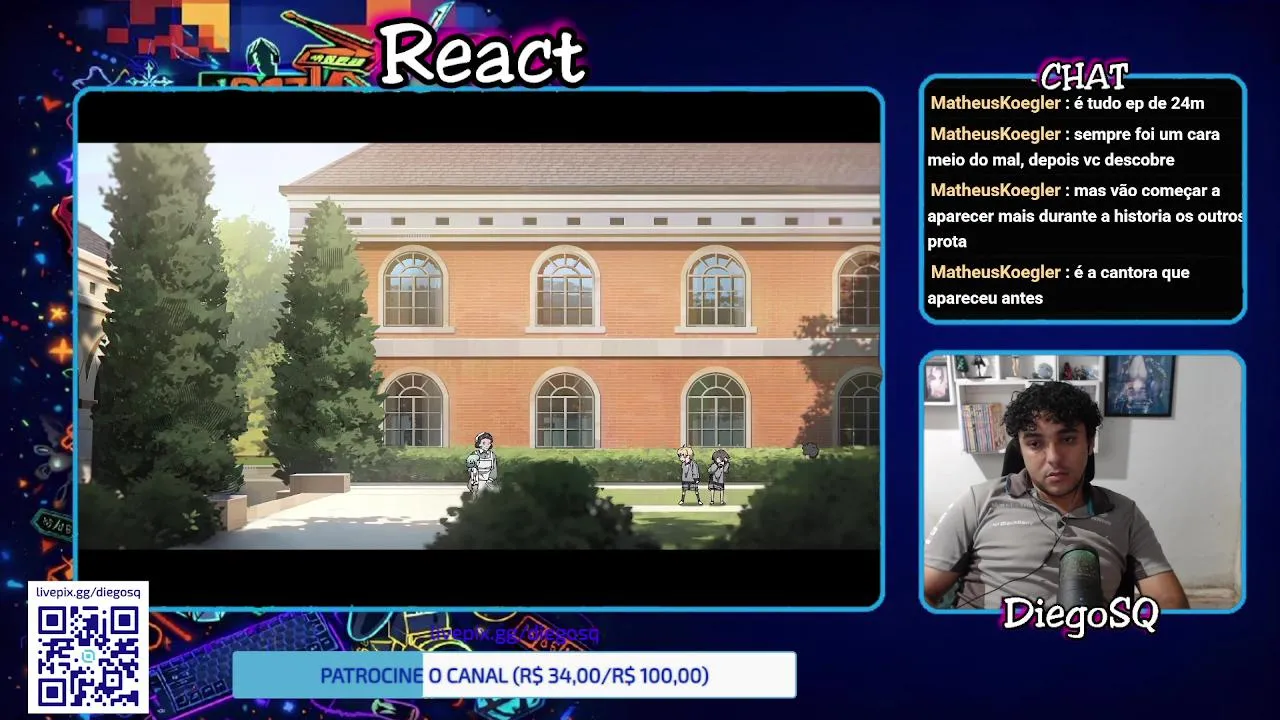Click the white-dressed character in the video
1280x720 pixels.
[x=483, y=463]
